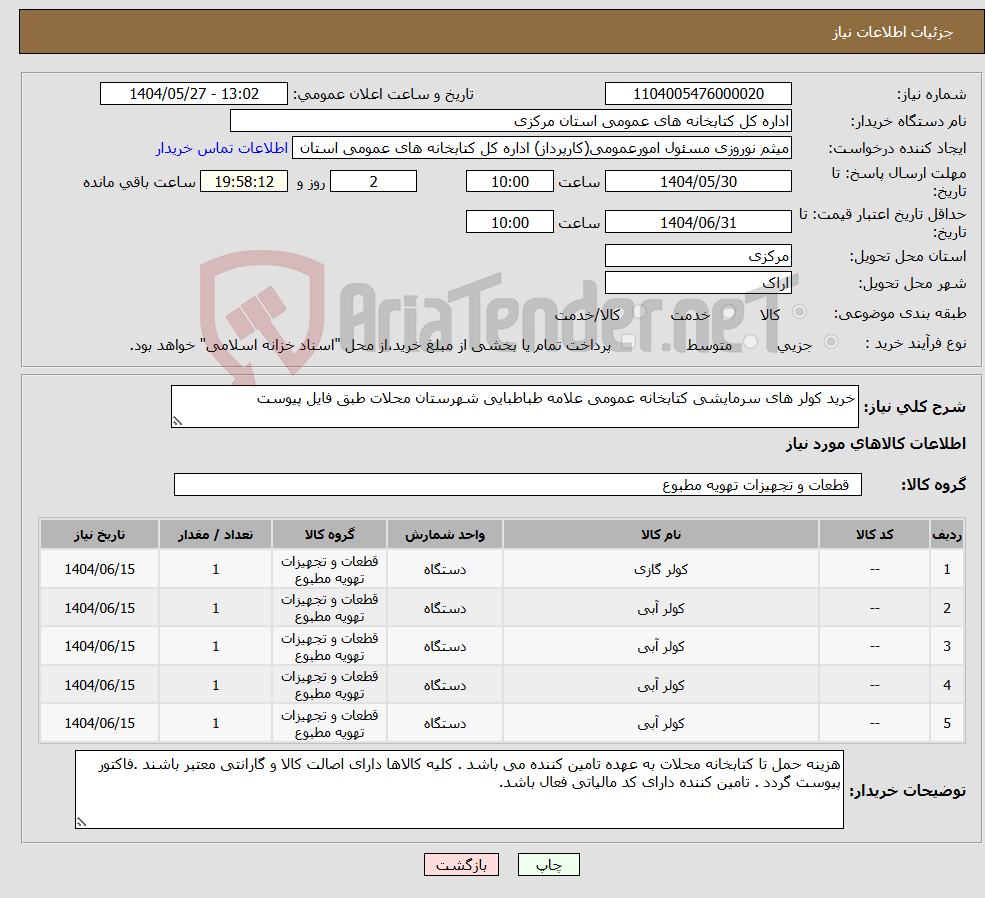Click the تعداد / مقدار column header

215,534
